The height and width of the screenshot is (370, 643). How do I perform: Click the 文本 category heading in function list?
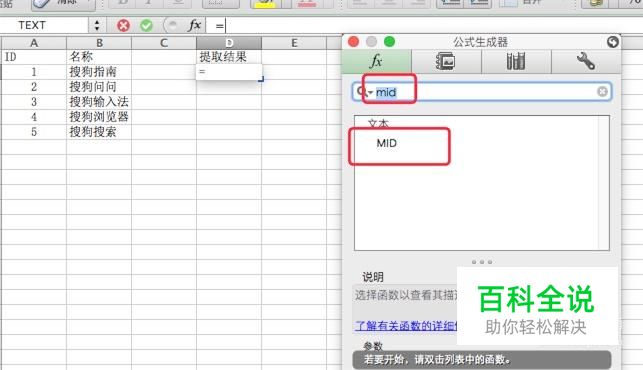tap(378, 123)
